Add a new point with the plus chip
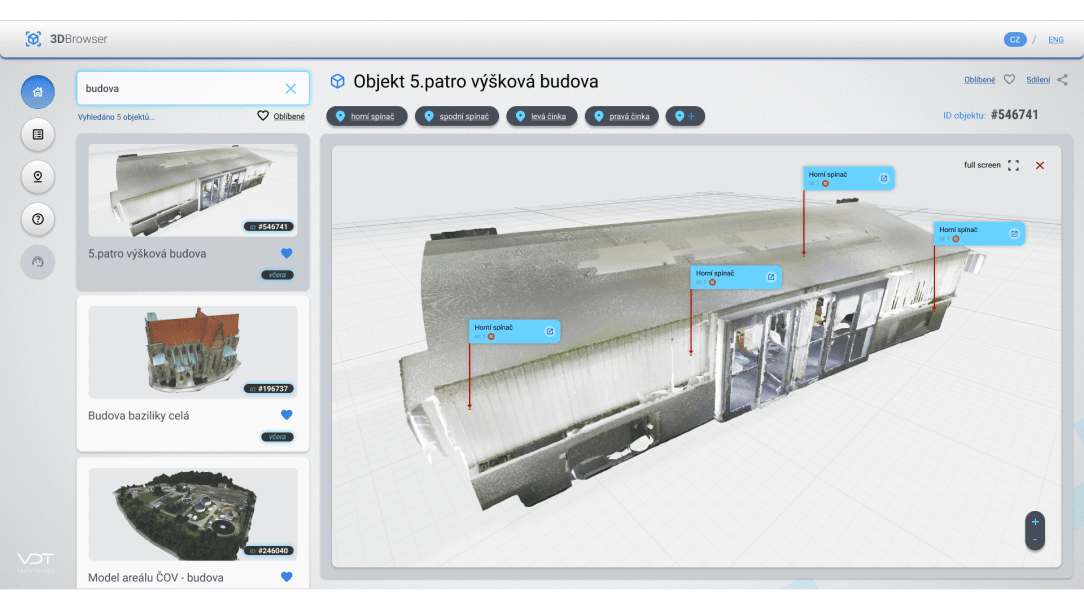The height and width of the screenshot is (610, 1084). pyautogui.click(x=685, y=116)
